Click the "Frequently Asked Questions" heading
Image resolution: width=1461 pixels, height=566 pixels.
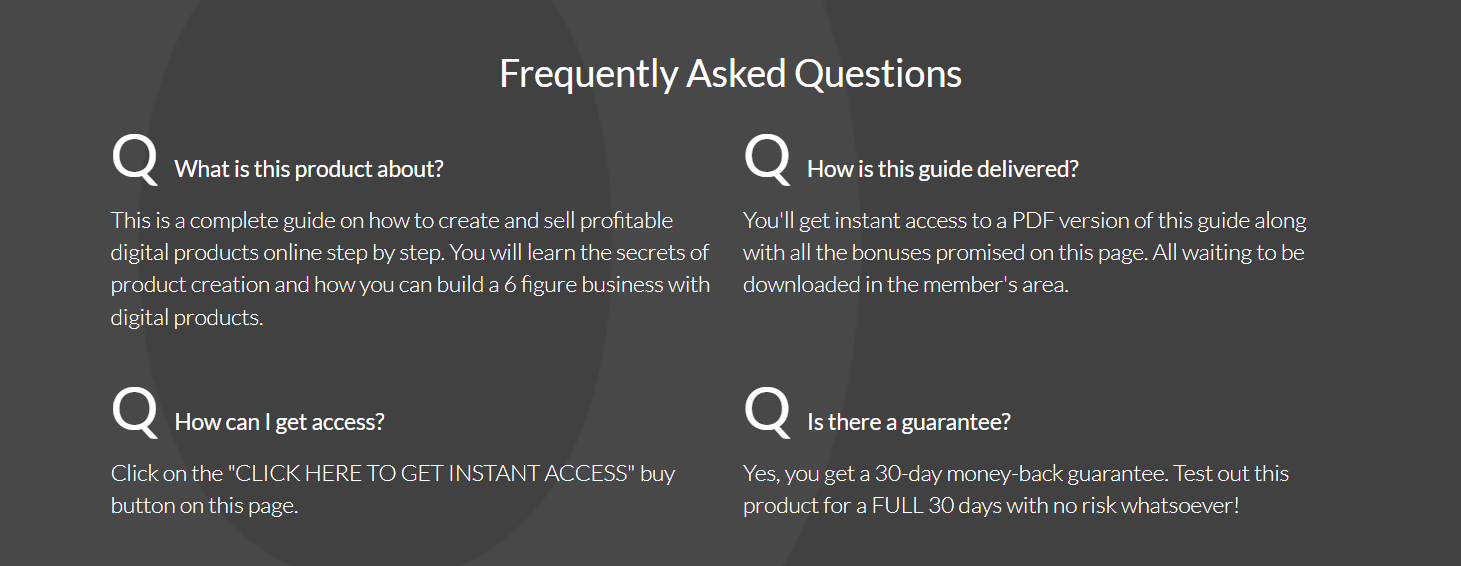pos(730,74)
